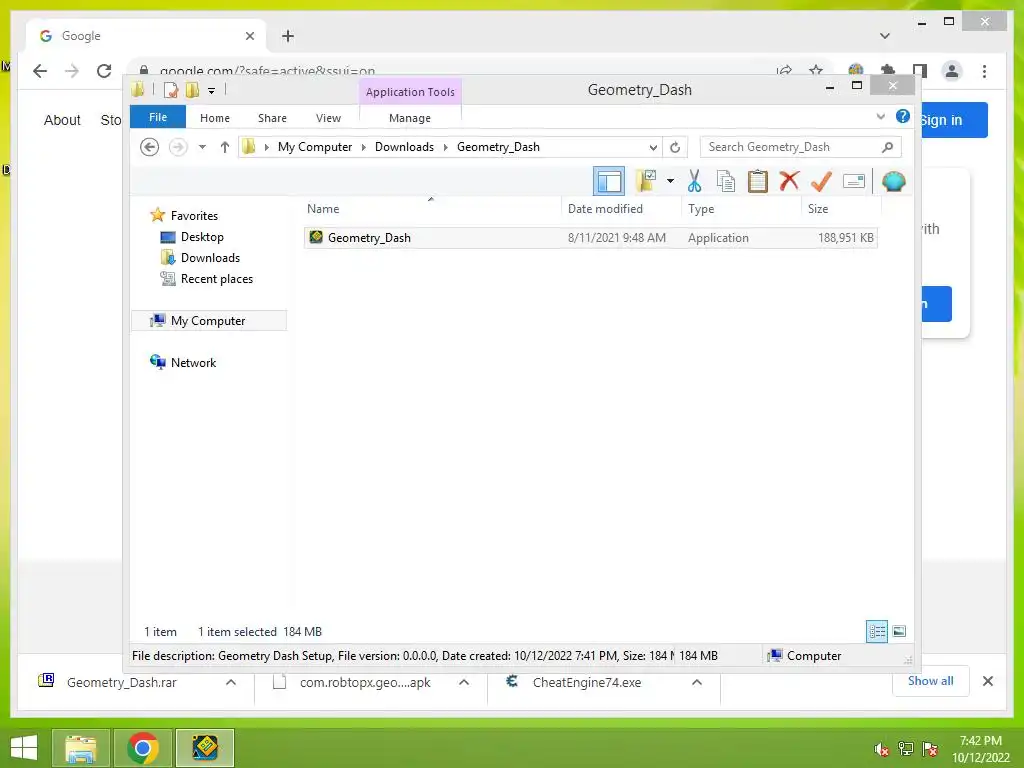Click the Paste clipboard toolbar icon
This screenshot has width=1024, height=768.
[x=758, y=182]
